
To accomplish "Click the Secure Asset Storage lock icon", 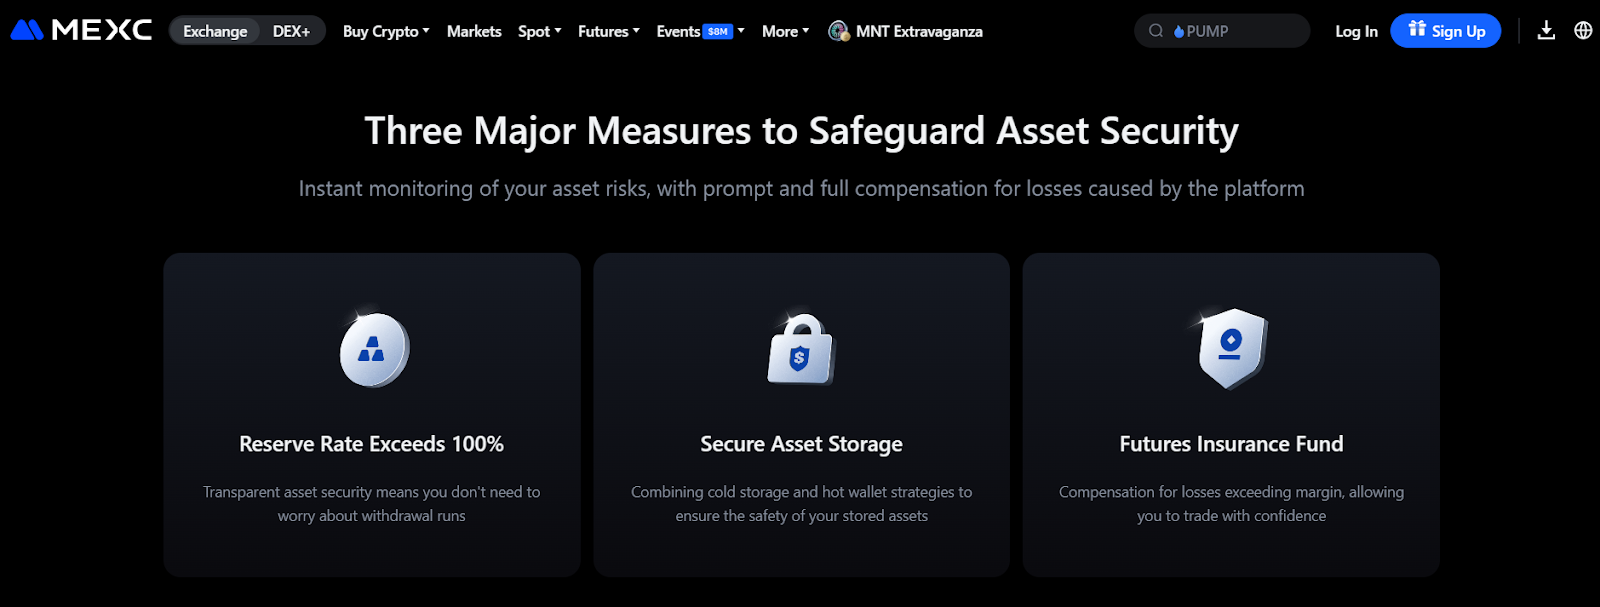I will pos(800,349).
